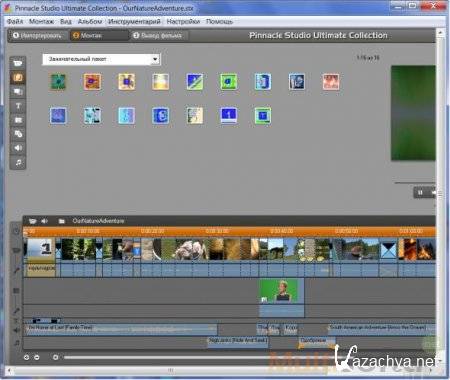Select the hourglass transition before the campfire clip
Screen dimensions: 450x380
[388, 250]
